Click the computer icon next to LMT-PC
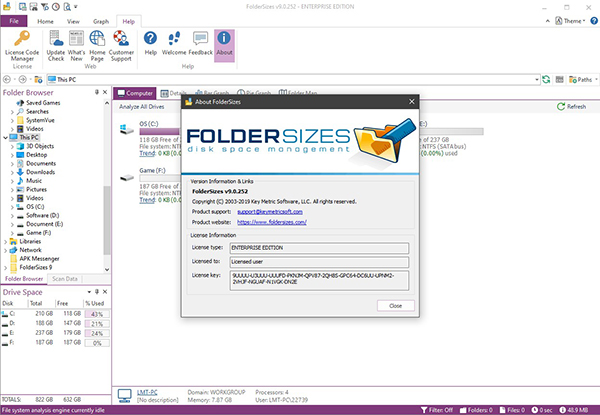This screenshot has height=415, width=600. tap(125, 396)
